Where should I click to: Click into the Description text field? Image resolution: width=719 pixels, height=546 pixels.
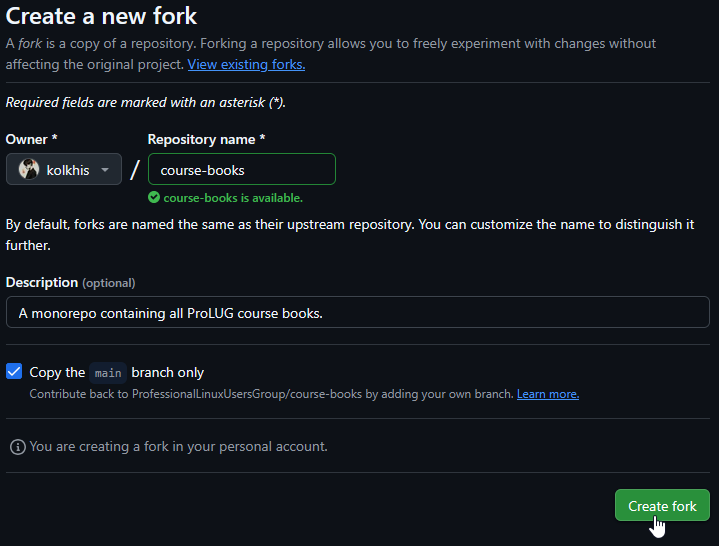[358, 313]
